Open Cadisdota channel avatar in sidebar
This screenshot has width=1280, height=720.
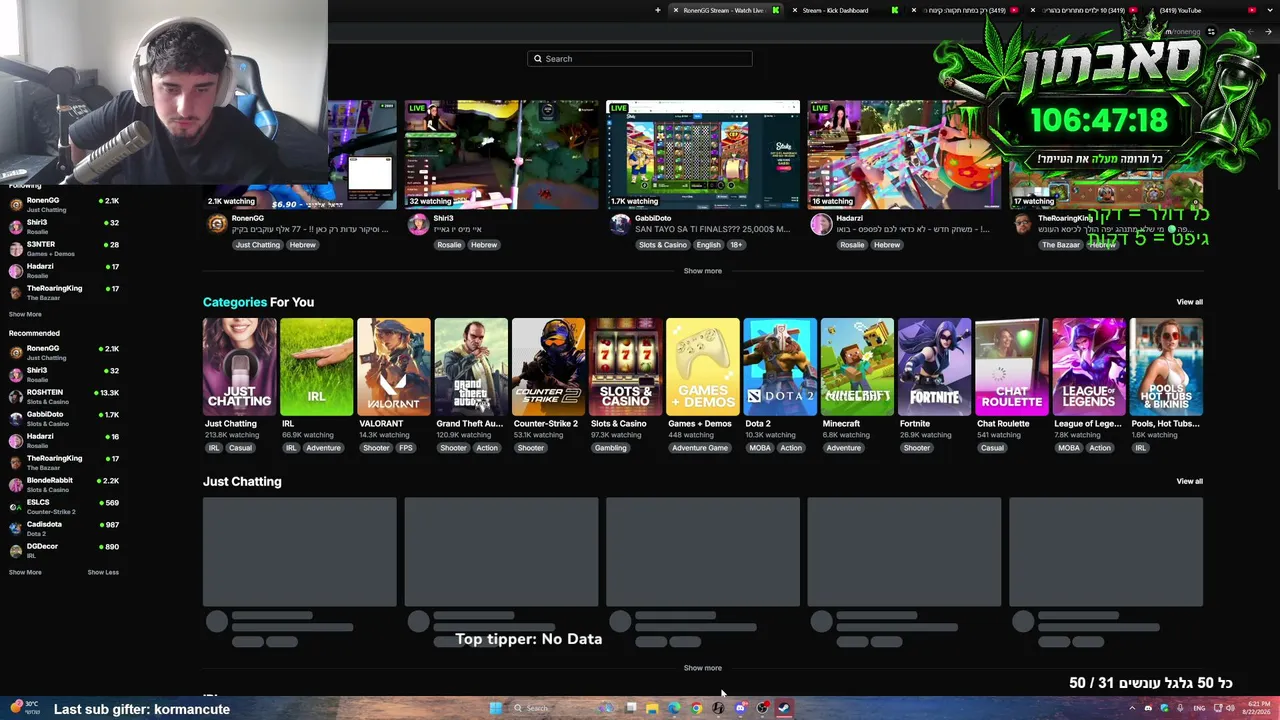[16, 529]
